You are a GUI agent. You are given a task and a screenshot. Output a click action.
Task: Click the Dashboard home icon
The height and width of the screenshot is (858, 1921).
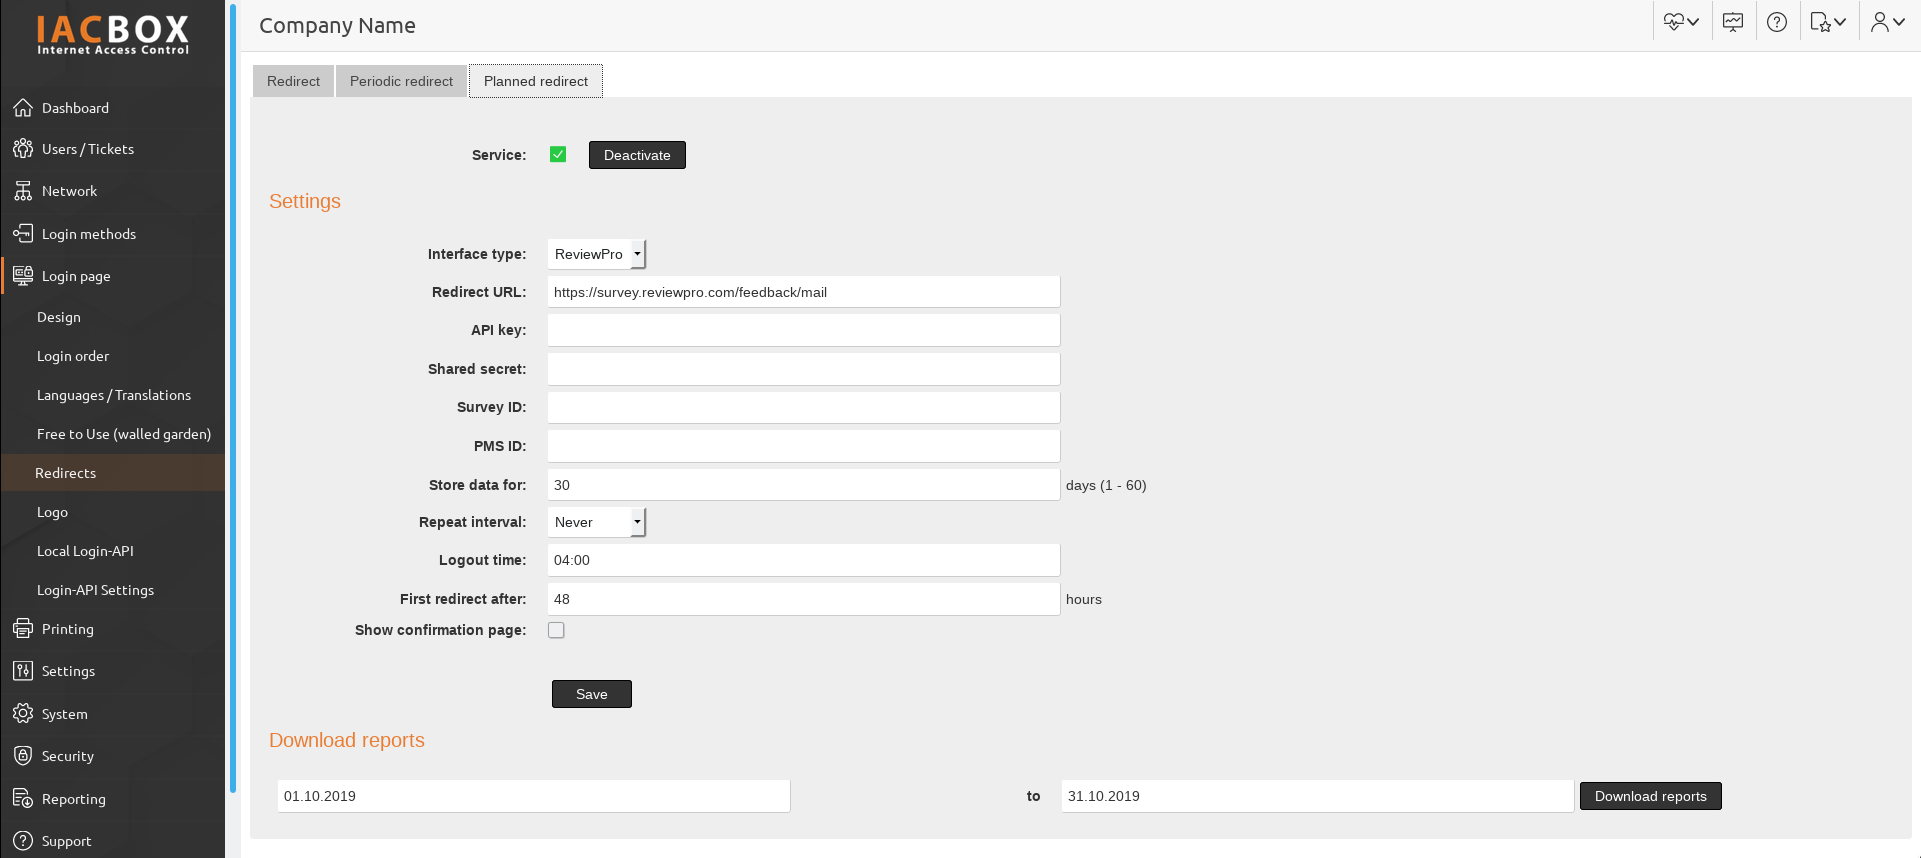[23, 108]
